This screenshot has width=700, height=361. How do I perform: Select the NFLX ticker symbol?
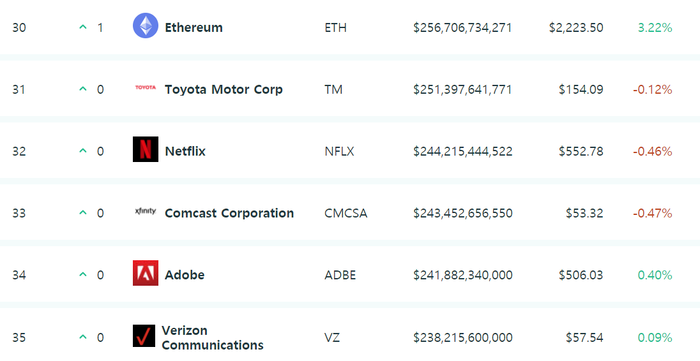click(339, 152)
